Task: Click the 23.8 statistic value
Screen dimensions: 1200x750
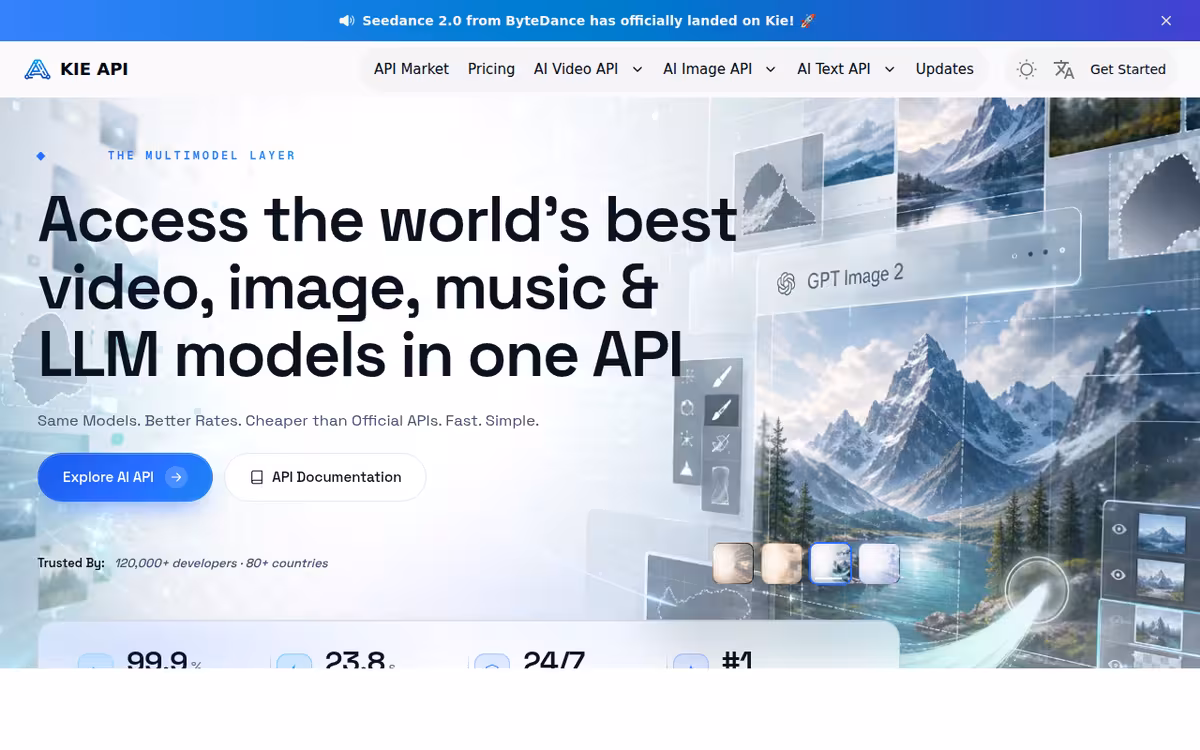Action: click(355, 659)
